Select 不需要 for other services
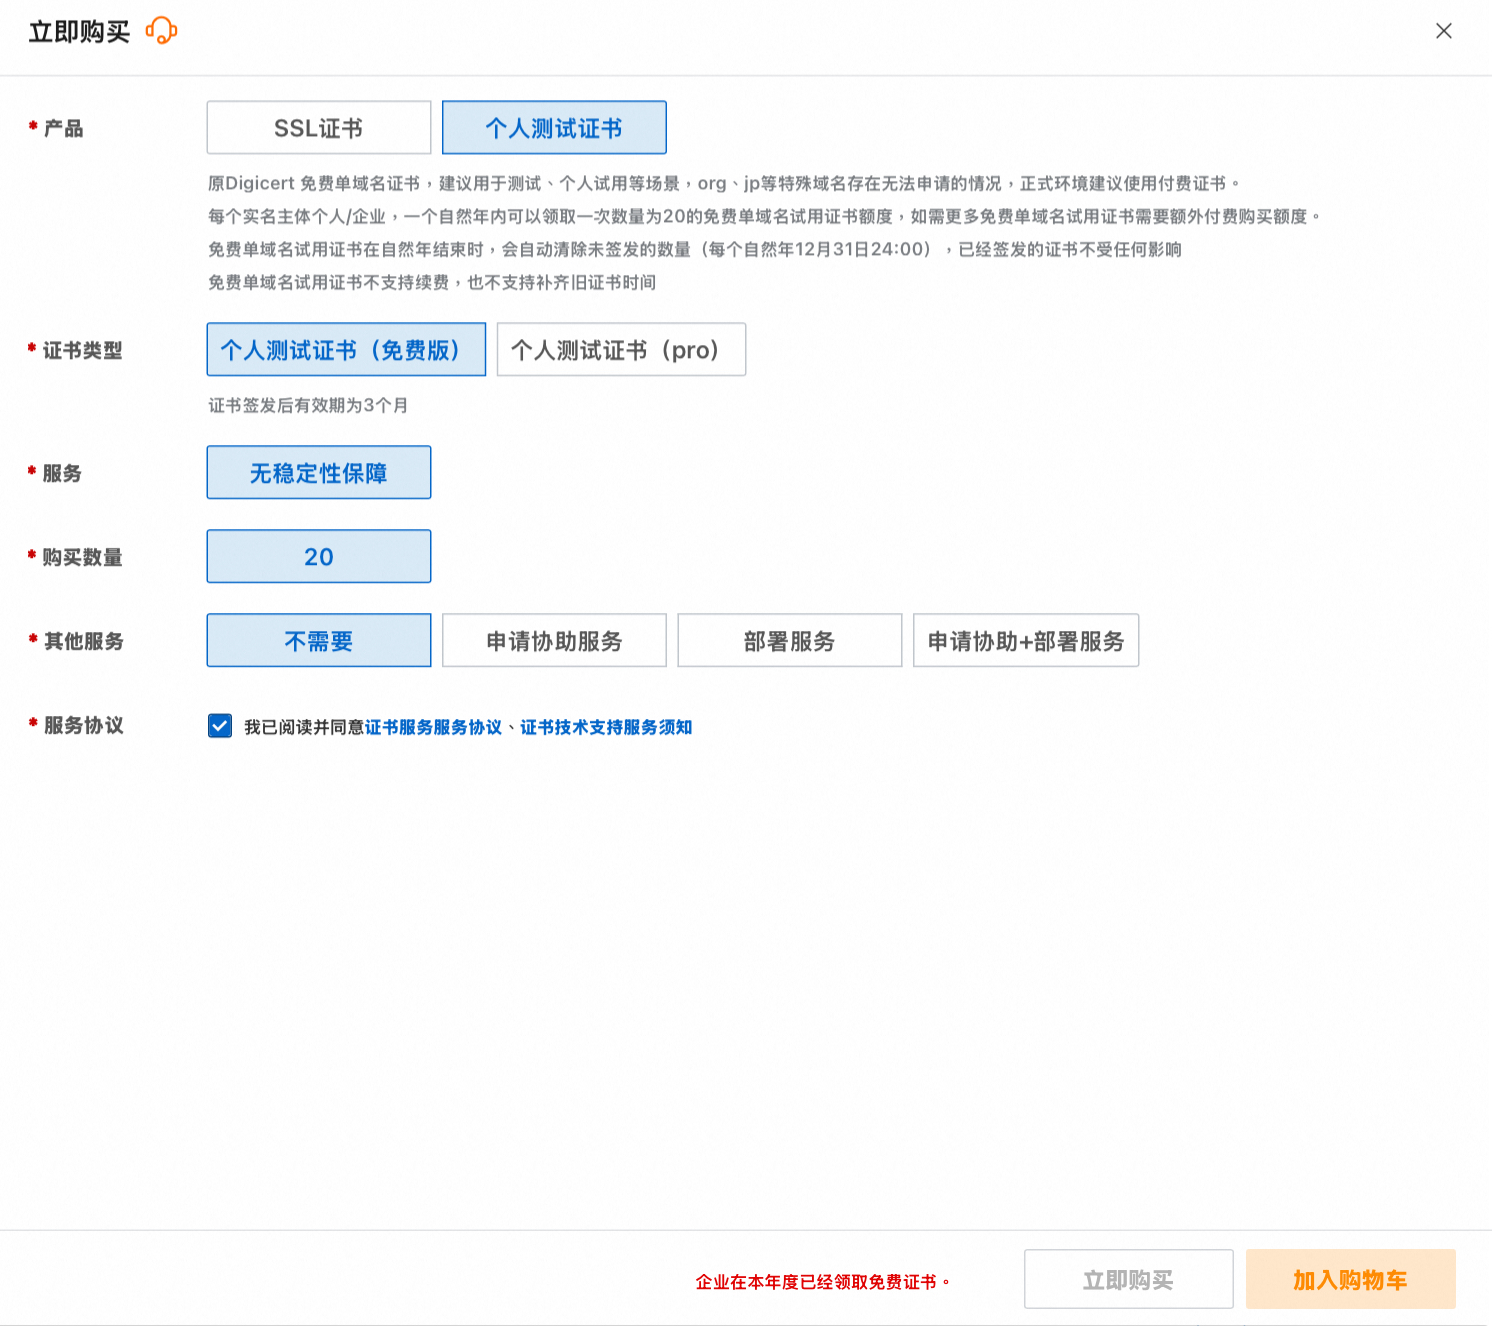This screenshot has width=1492, height=1326. (x=318, y=640)
